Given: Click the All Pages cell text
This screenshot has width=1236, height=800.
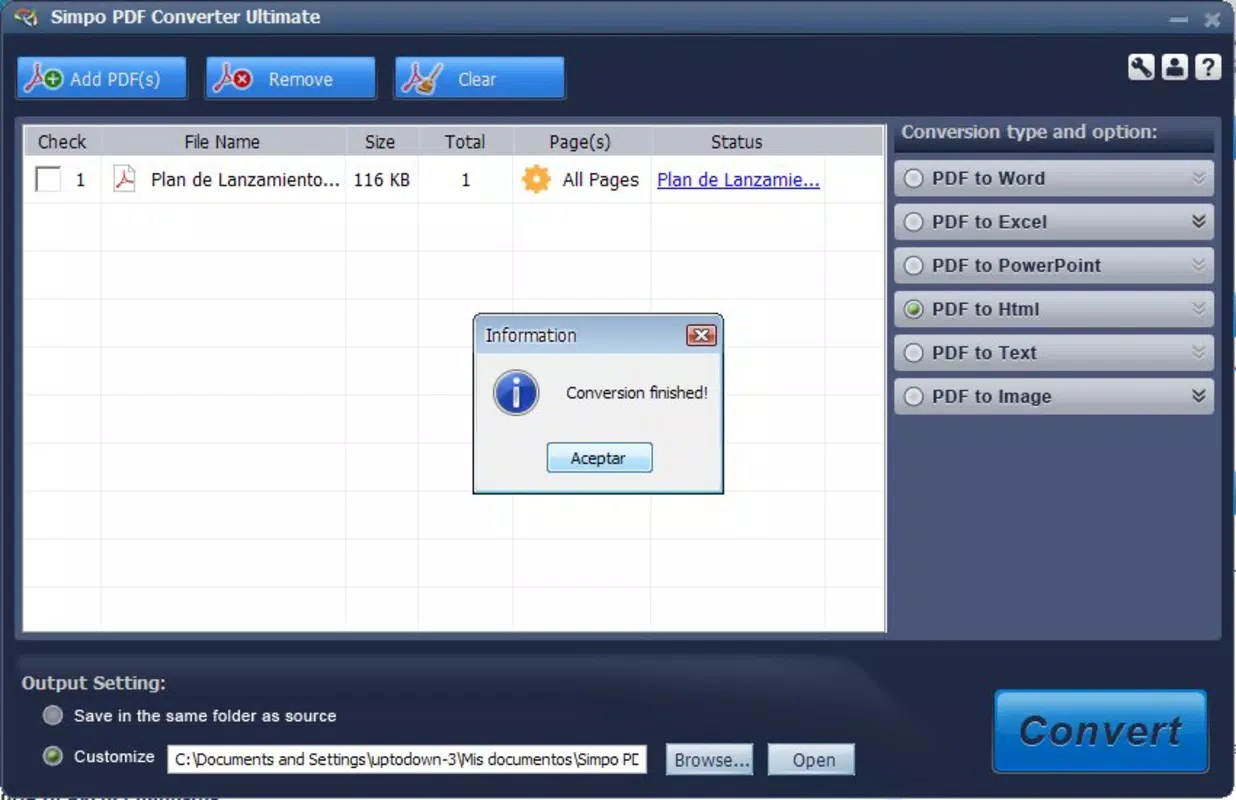Looking at the screenshot, I should point(600,180).
